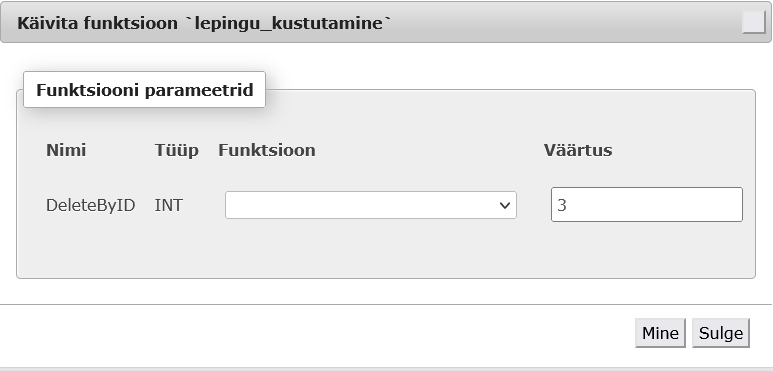
Task: Click the DeleteByID parameter name
Action: [x=90, y=205]
